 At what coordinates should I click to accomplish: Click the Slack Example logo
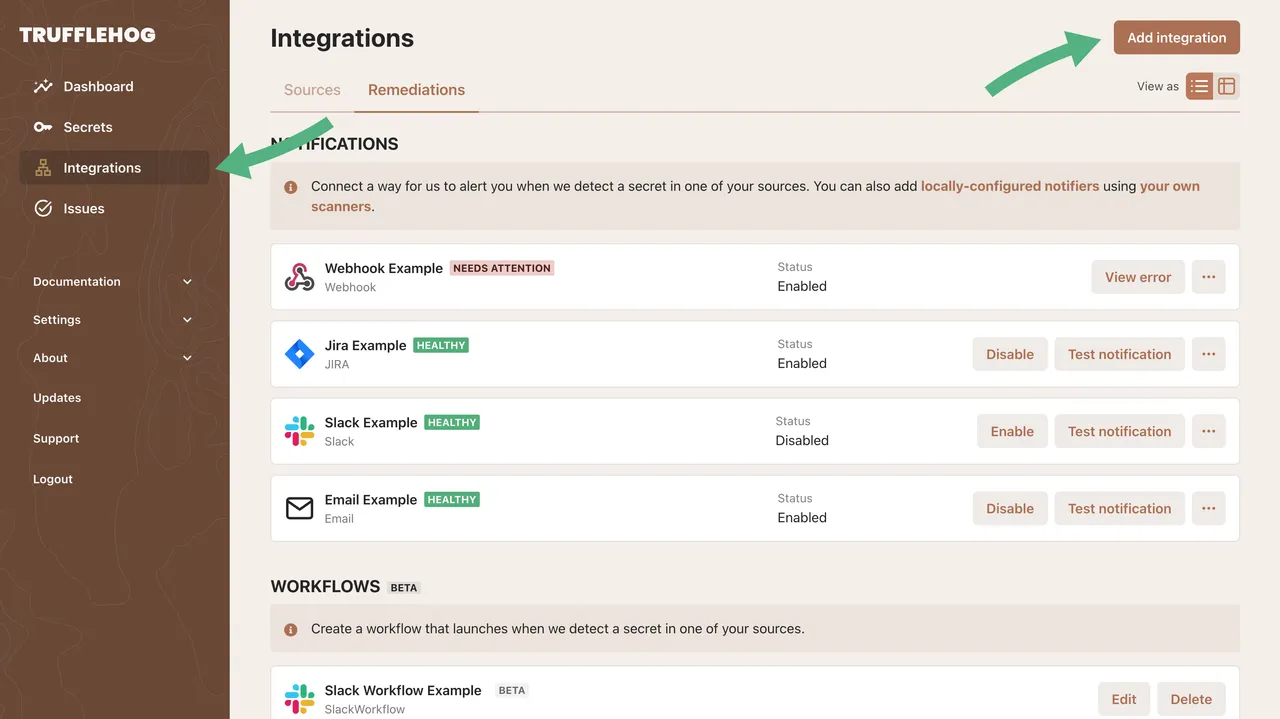click(x=299, y=431)
